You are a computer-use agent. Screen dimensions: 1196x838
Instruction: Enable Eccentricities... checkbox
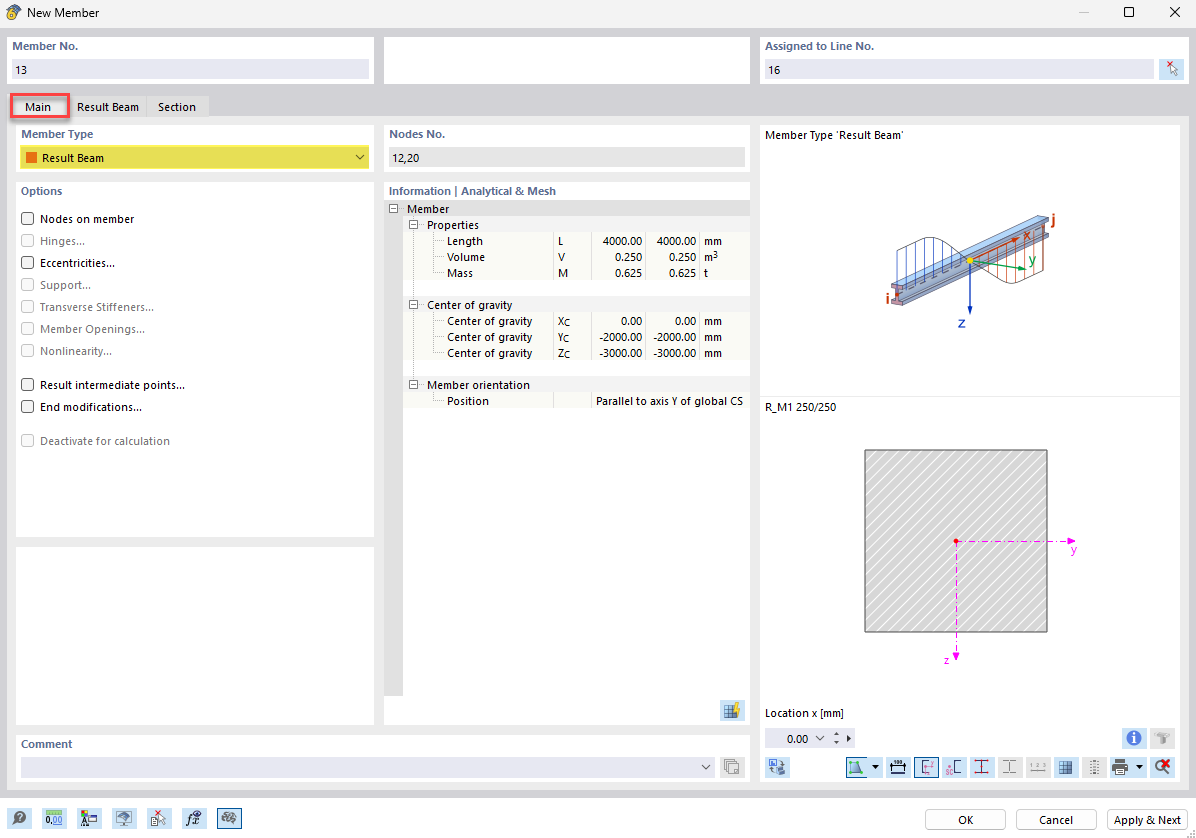[x=27, y=263]
